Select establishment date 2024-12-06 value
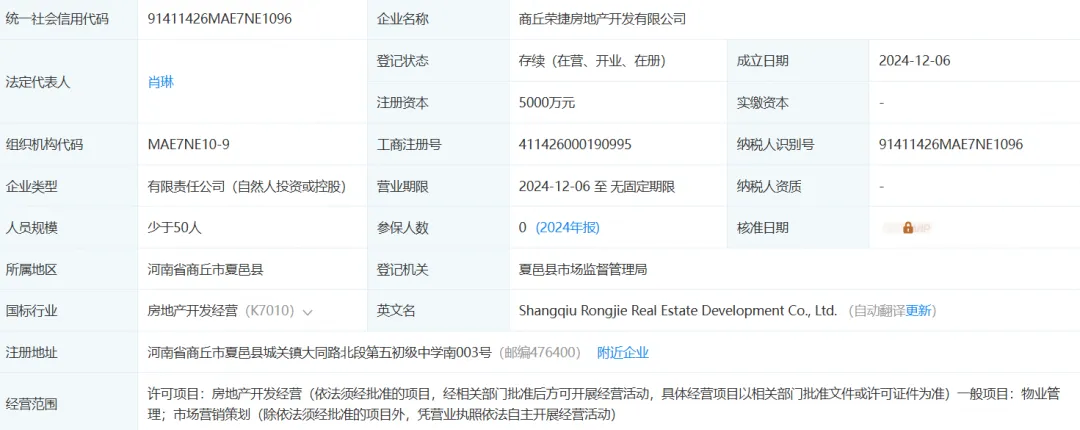 click(914, 61)
